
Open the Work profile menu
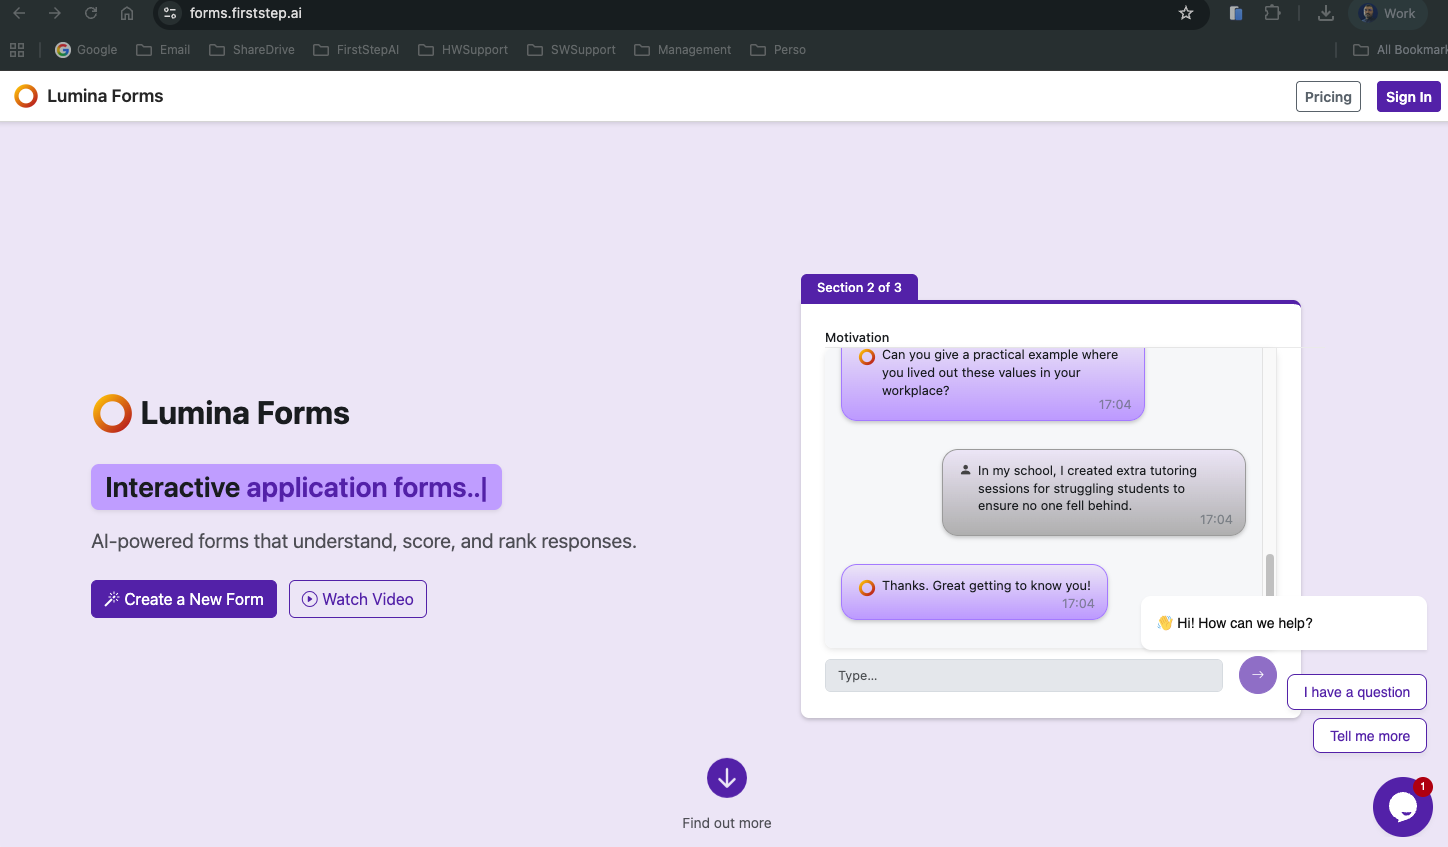coord(1388,13)
